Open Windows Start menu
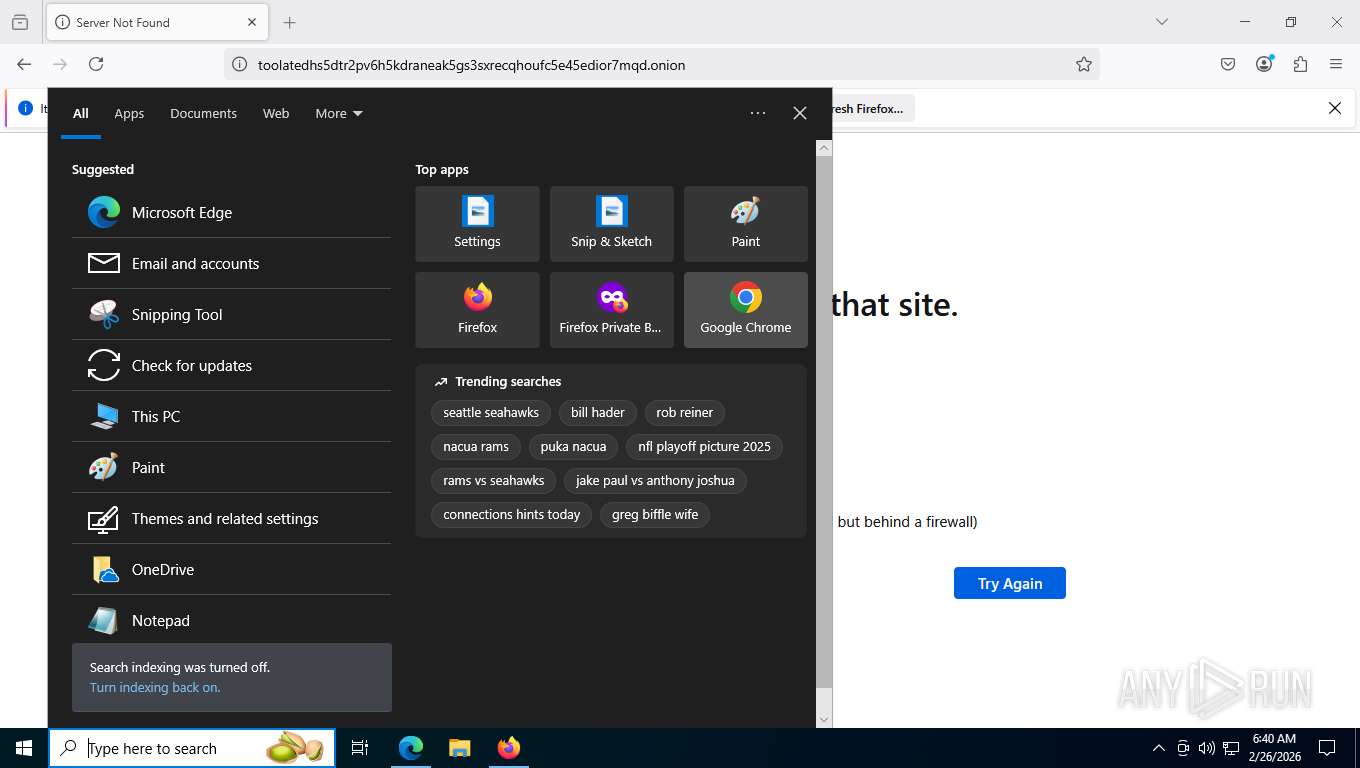This screenshot has width=1360, height=768. pos(24,748)
